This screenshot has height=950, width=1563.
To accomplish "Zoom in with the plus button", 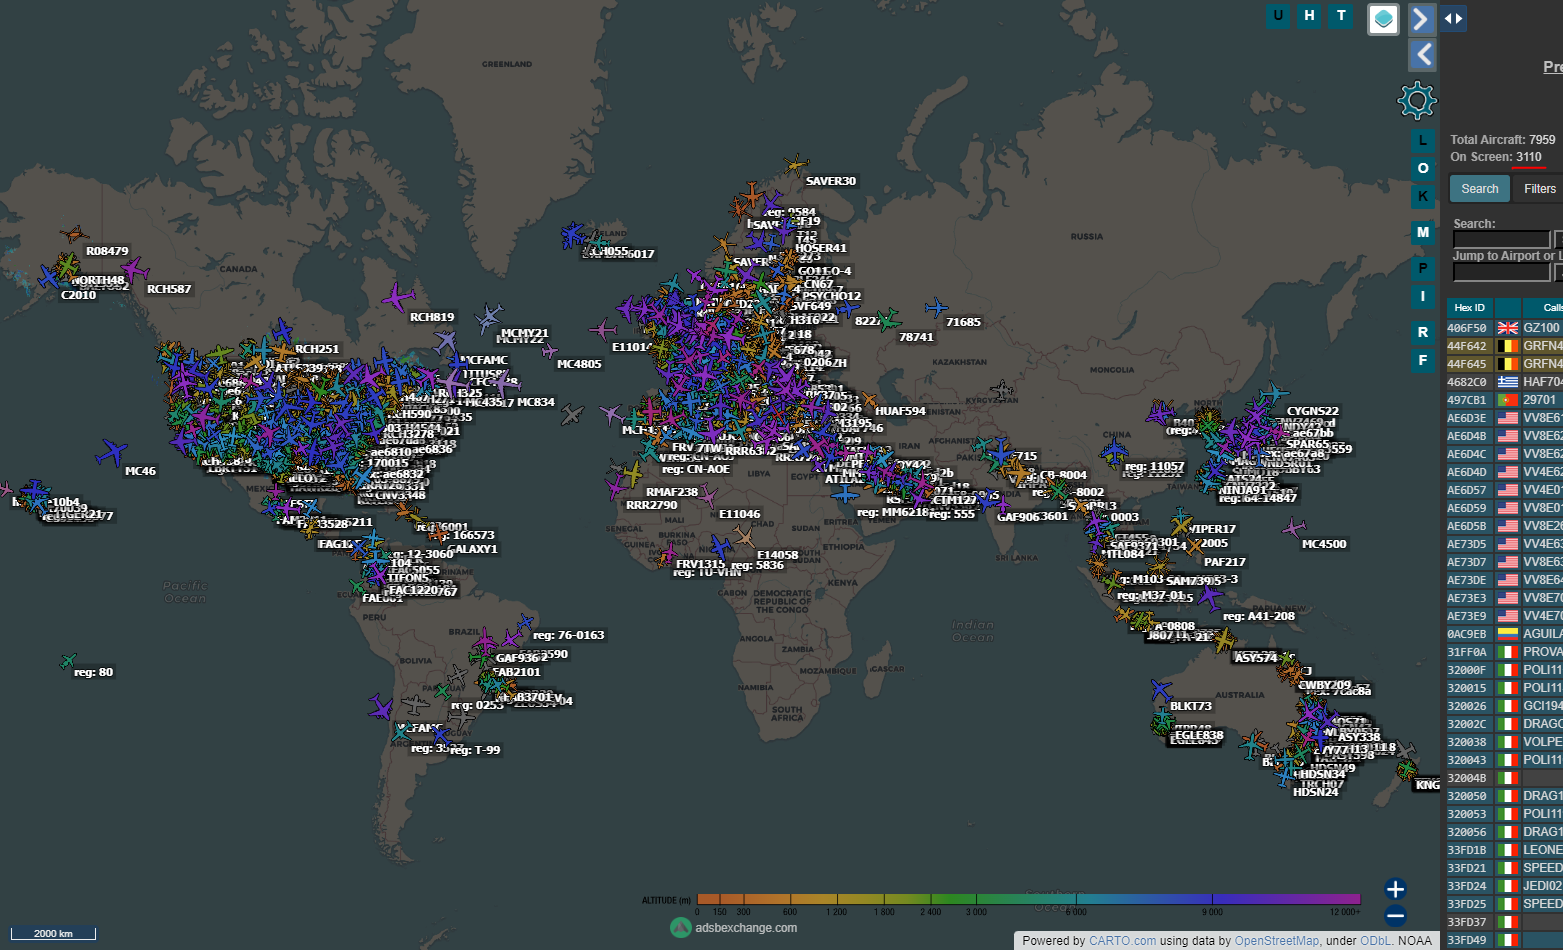I will 1396,889.
